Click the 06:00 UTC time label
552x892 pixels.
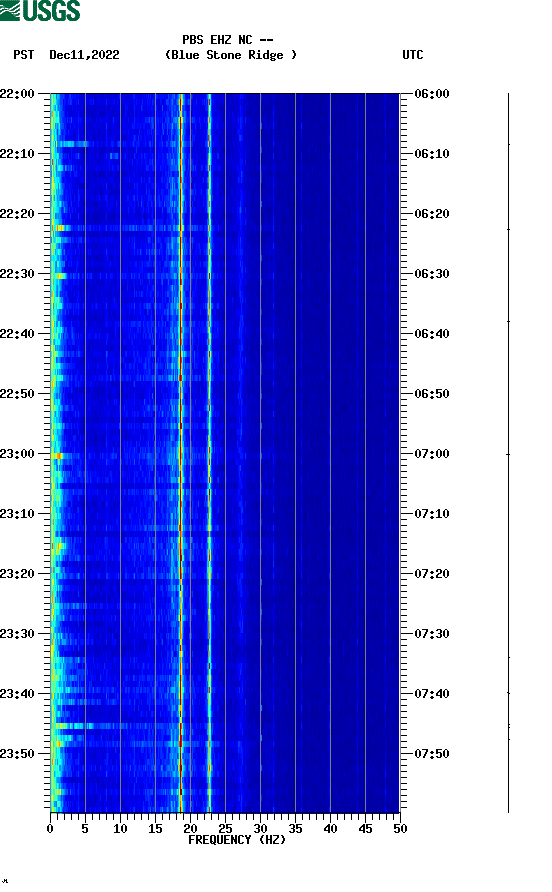click(x=432, y=94)
